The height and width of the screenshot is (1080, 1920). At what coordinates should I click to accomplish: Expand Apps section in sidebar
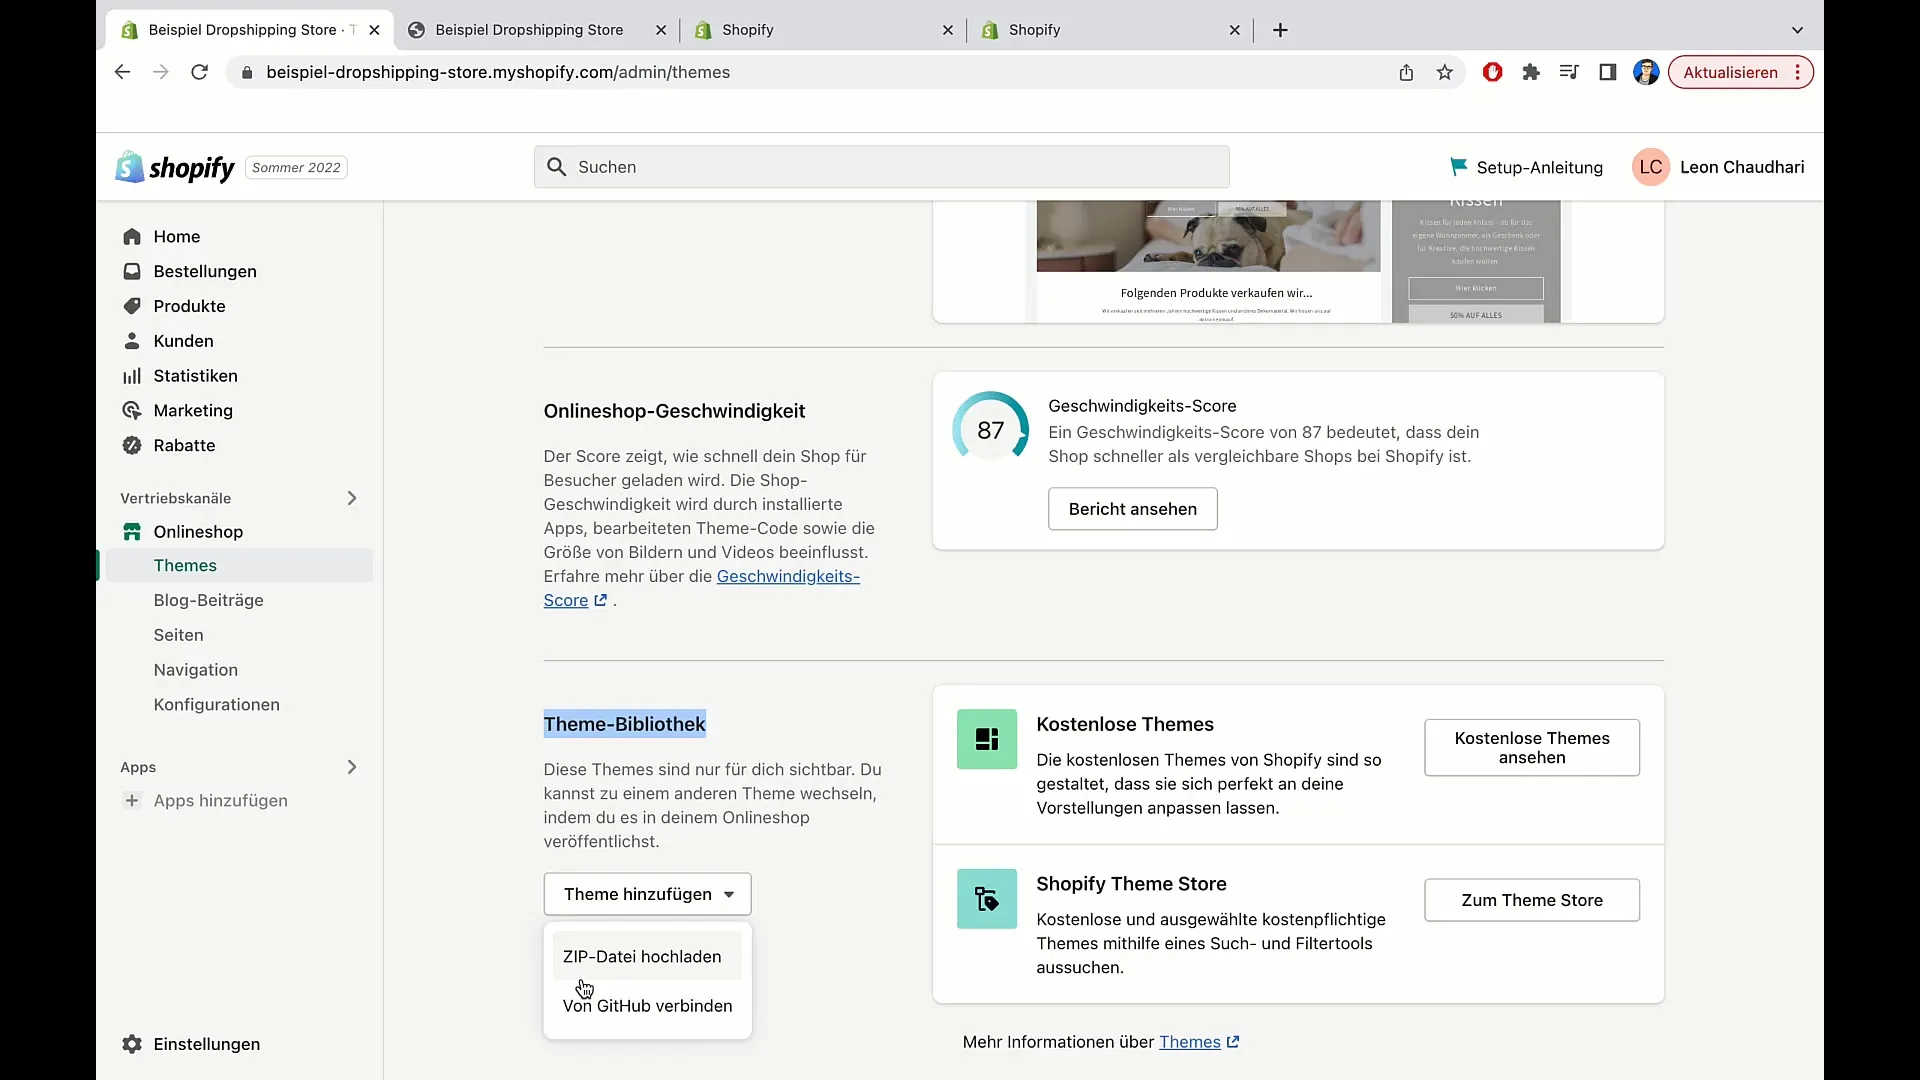point(351,766)
